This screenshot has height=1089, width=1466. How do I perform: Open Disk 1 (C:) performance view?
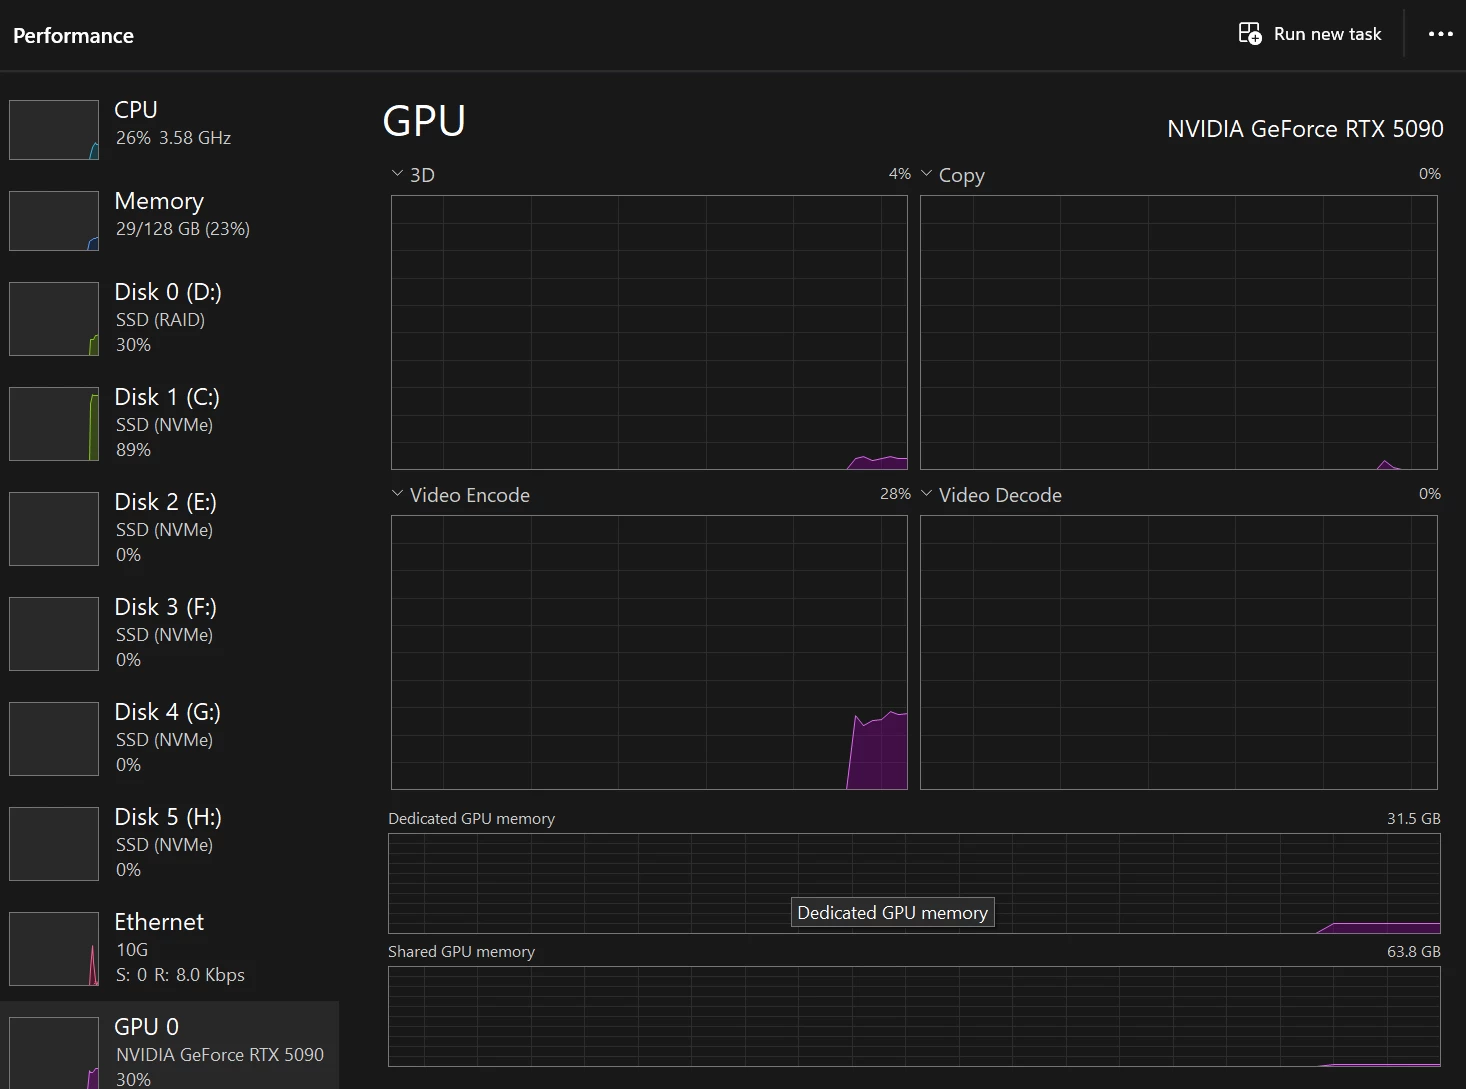click(170, 423)
